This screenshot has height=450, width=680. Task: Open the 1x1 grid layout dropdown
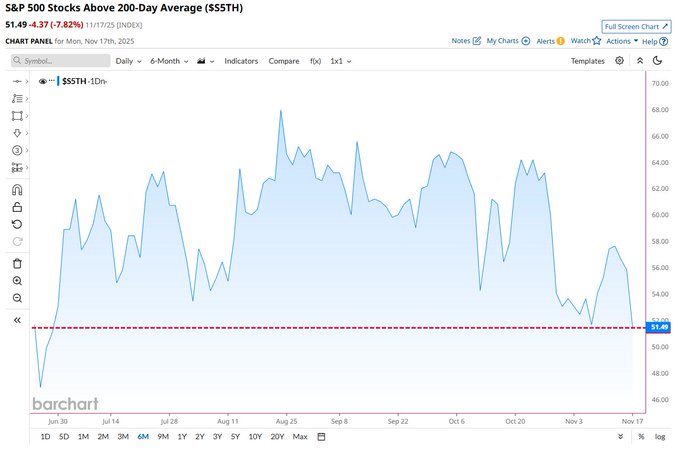point(340,61)
